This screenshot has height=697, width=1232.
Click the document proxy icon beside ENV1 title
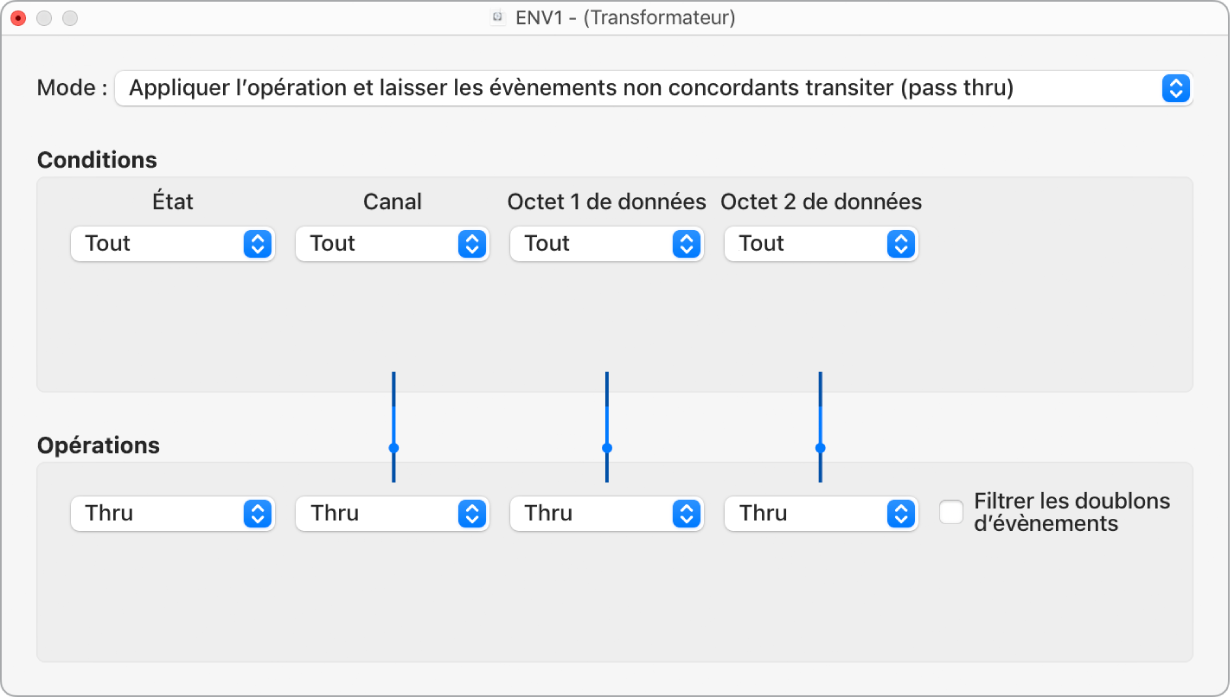pos(498,18)
